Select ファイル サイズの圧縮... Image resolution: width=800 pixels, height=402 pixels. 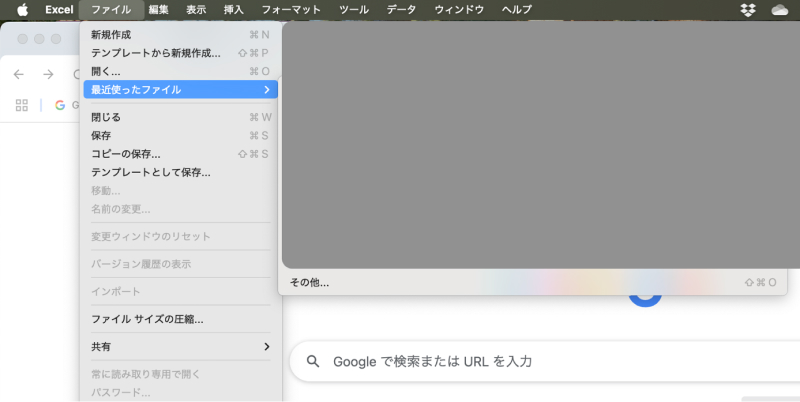181,319
